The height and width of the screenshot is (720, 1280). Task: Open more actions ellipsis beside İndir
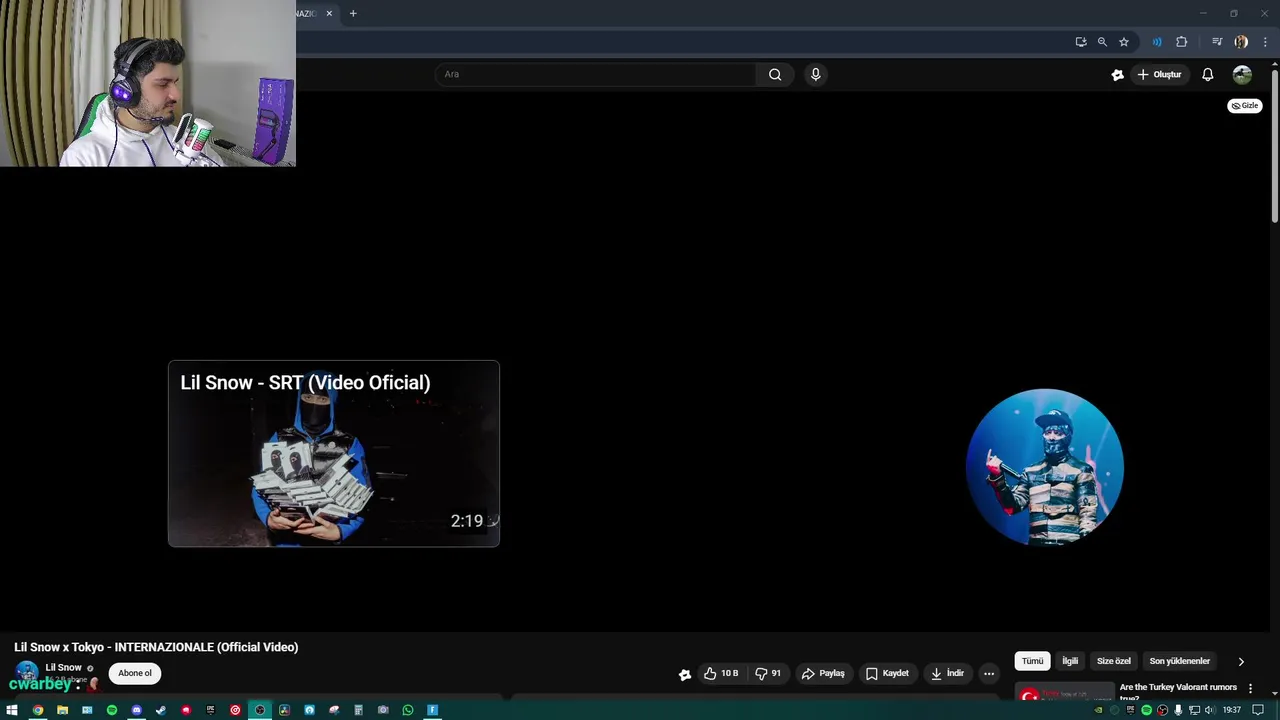coord(989,673)
